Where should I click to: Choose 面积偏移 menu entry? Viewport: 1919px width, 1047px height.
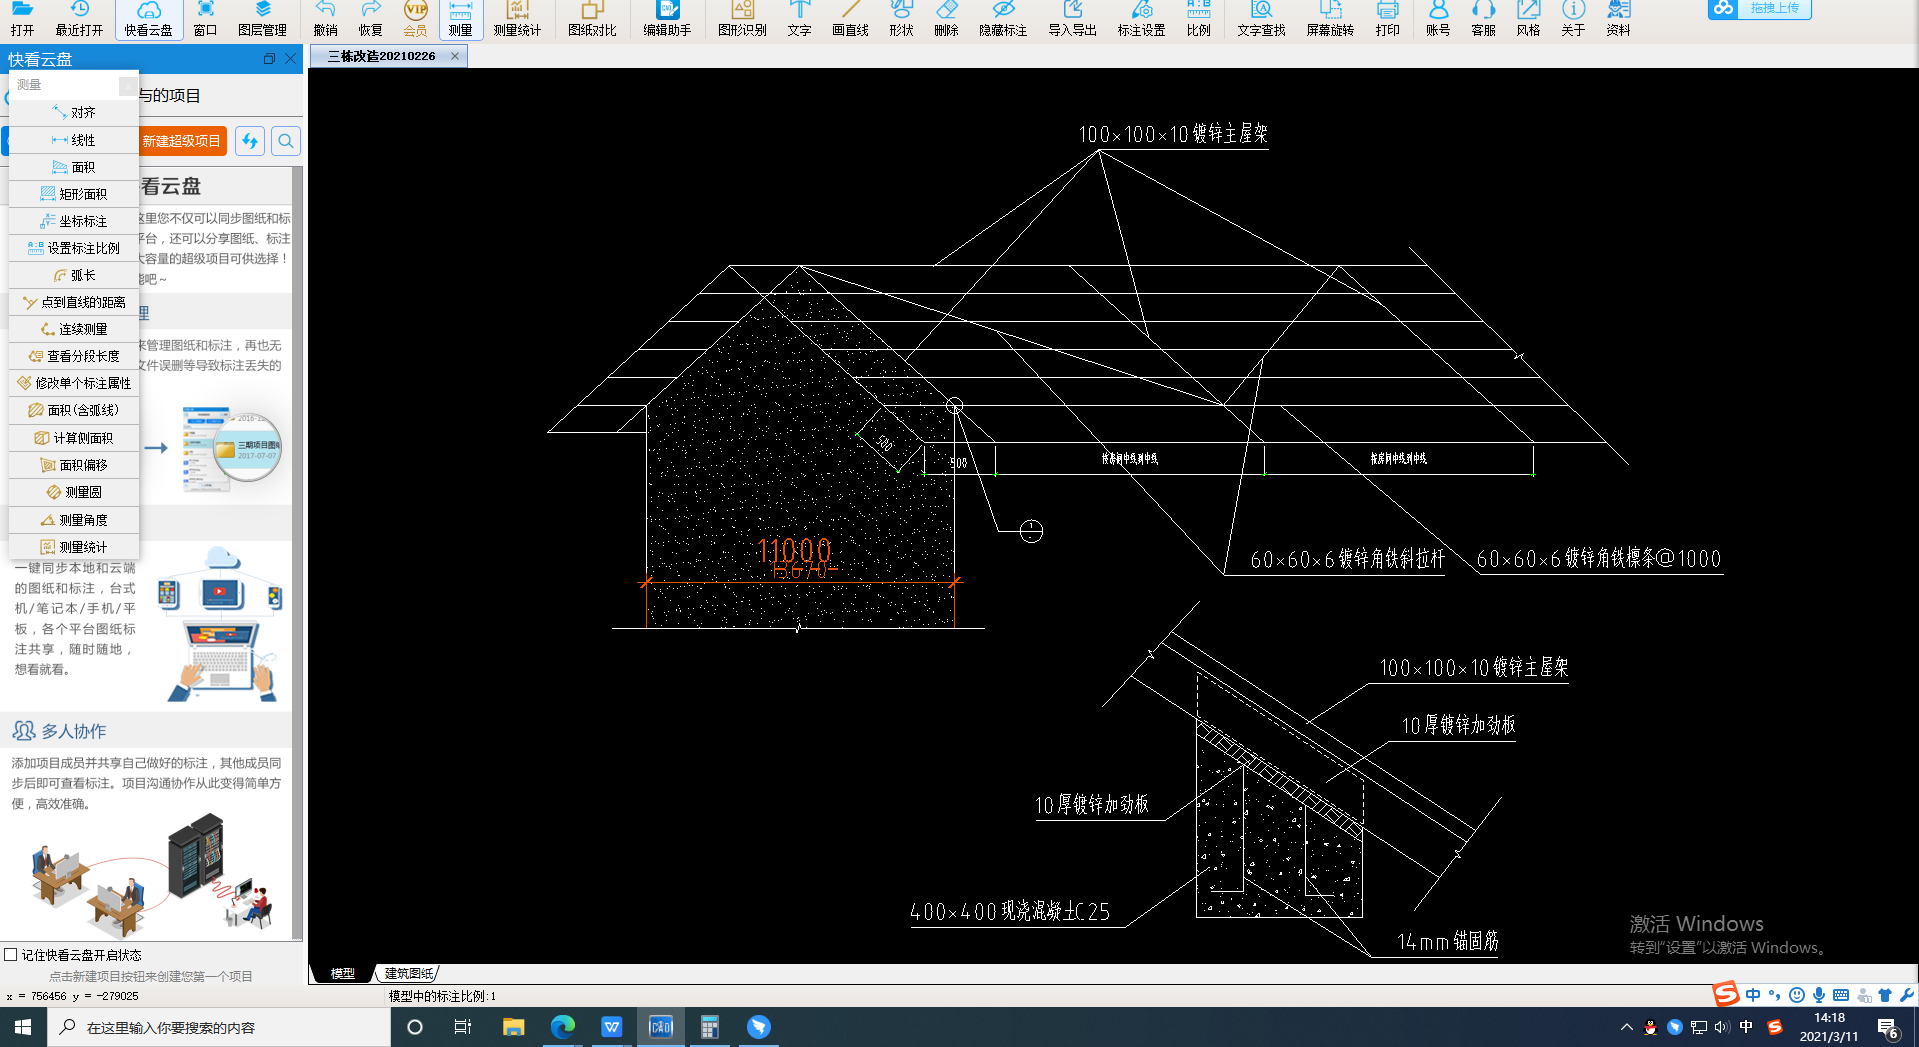74,465
